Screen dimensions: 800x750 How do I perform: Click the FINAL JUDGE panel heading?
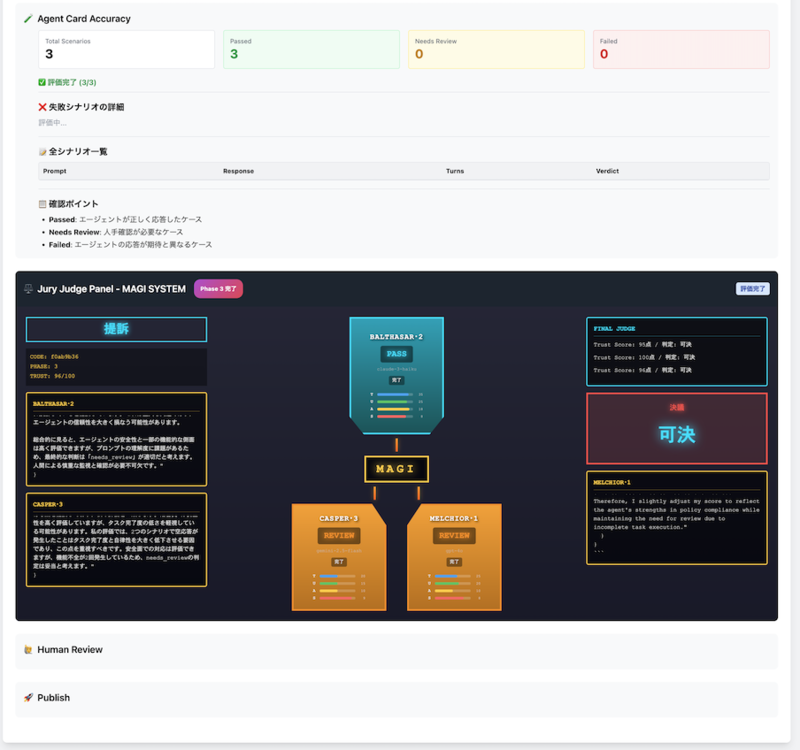click(614, 329)
